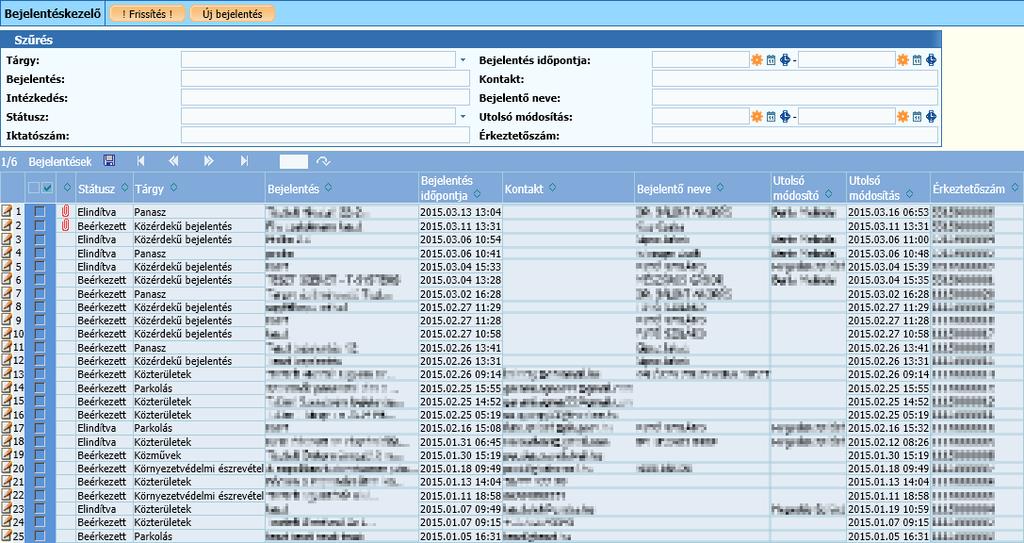
Task: Tick the checkbox of row 1
Action: pyautogui.click(x=40, y=212)
